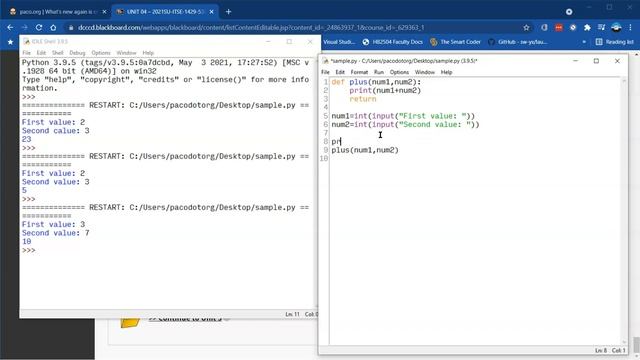640x360 pixels.
Task: Open Edit menu in IDLE Shell
Action: click(41, 53)
